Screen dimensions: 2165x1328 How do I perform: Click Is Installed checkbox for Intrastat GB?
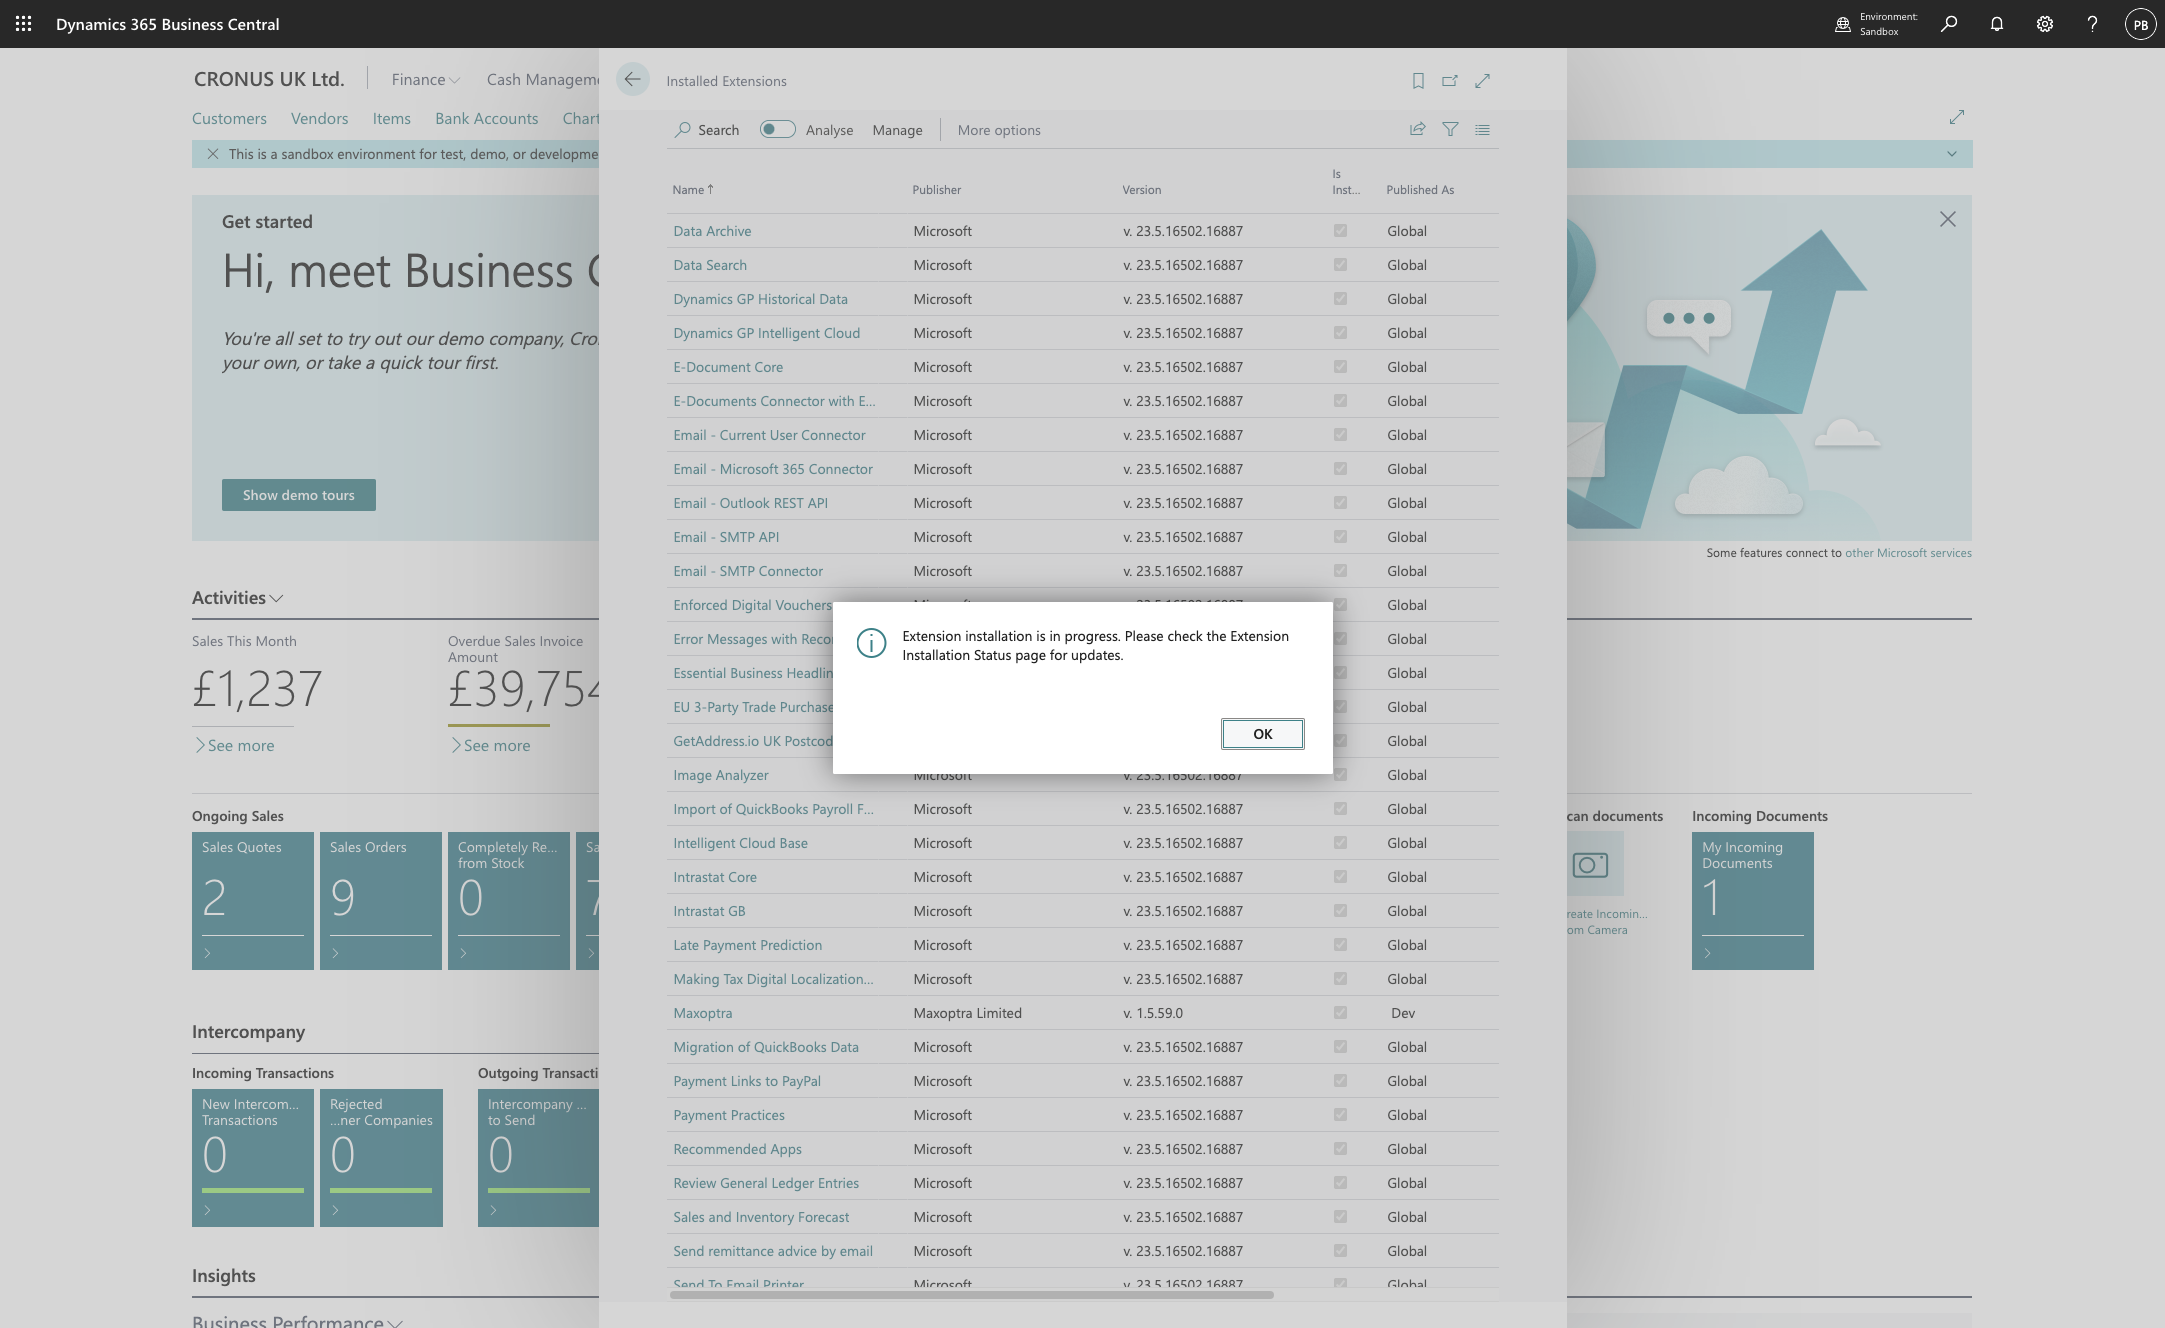pyautogui.click(x=1340, y=911)
